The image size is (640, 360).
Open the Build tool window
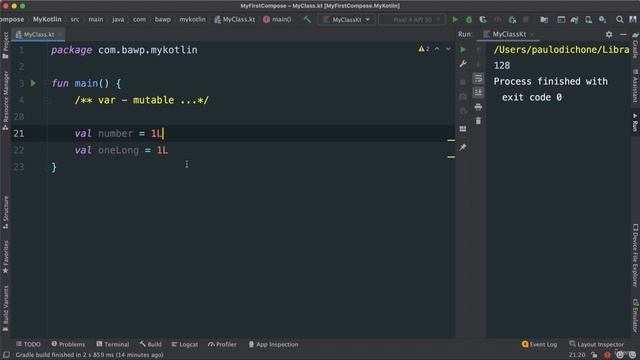[151, 344]
